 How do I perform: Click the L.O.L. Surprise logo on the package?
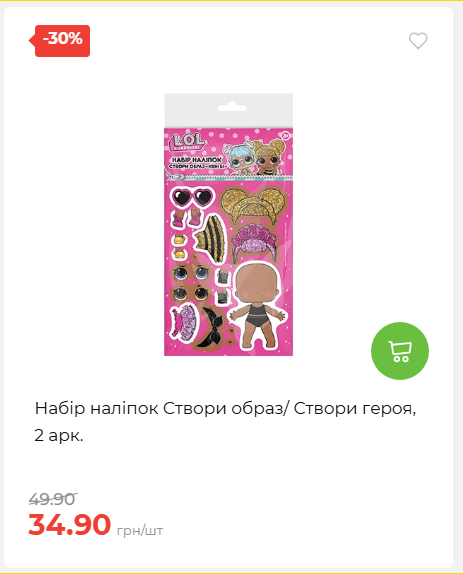(187, 142)
